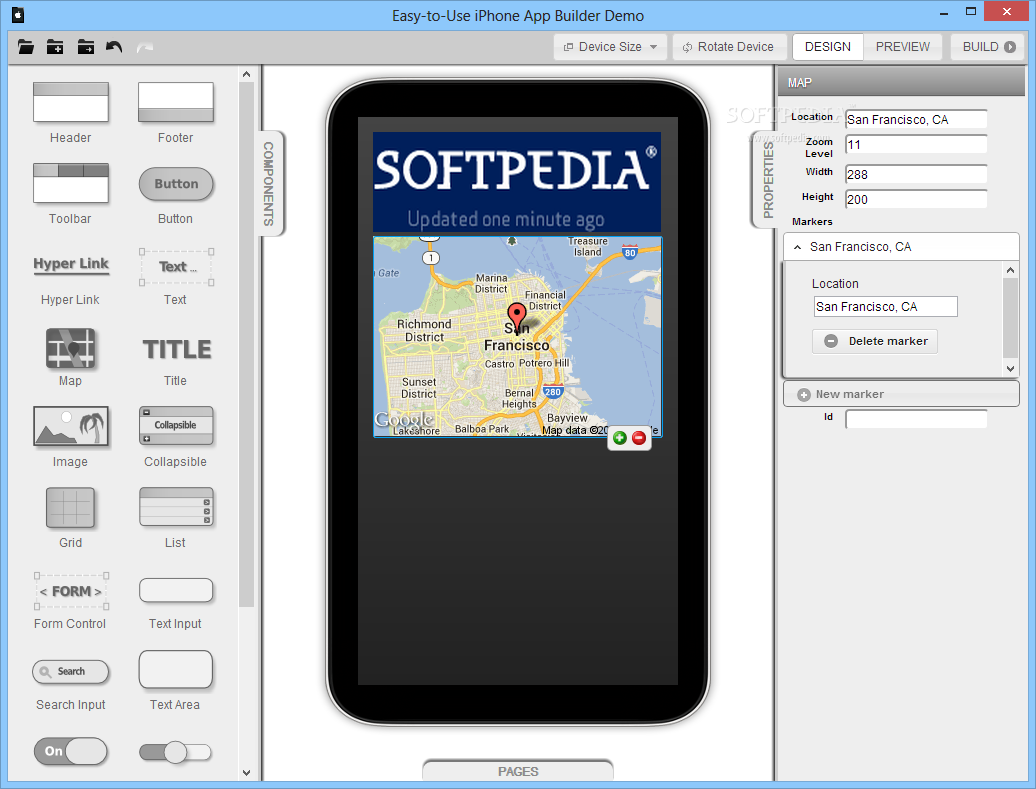The height and width of the screenshot is (789, 1036).
Task: Click the new folder plus icon
Action: click(55, 47)
